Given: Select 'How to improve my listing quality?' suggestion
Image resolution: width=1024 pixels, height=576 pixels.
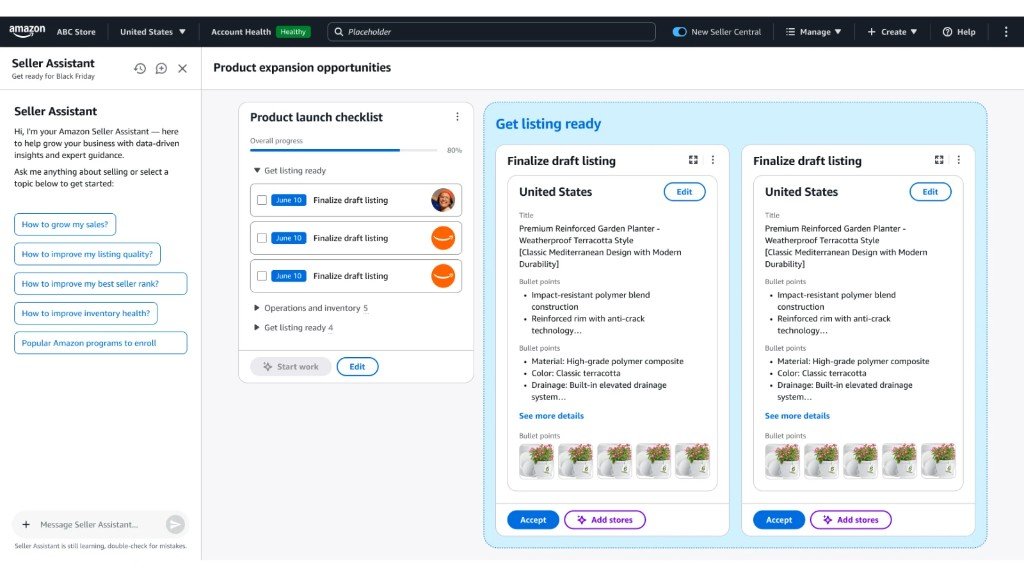Looking at the screenshot, I should pyautogui.click(x=87, y=254).
